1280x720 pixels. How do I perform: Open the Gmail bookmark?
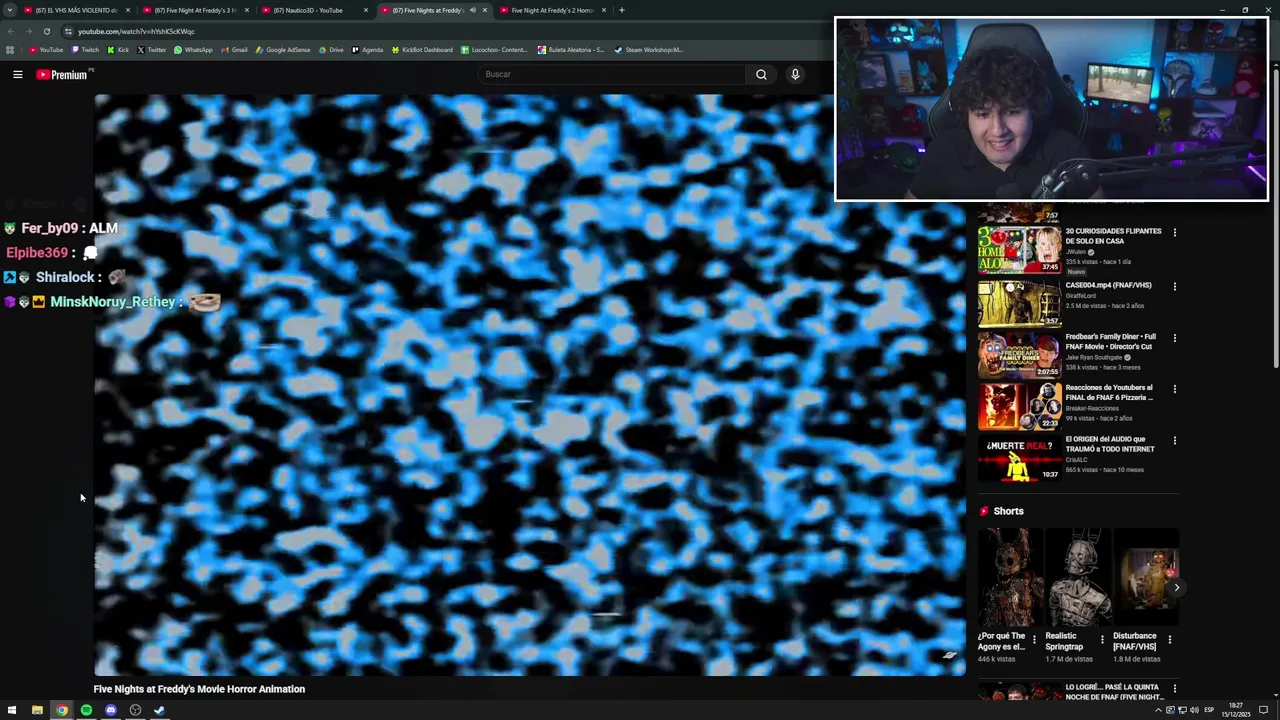pos(234,50)
